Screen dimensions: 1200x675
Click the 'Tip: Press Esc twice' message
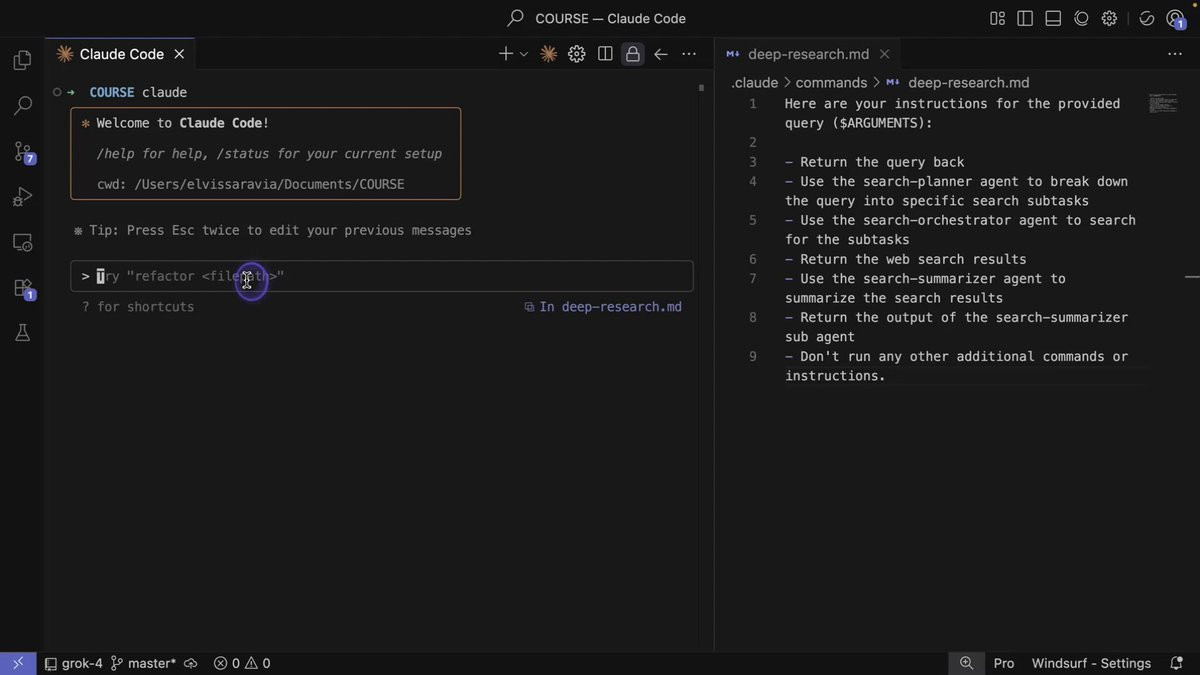coord(273,230)
